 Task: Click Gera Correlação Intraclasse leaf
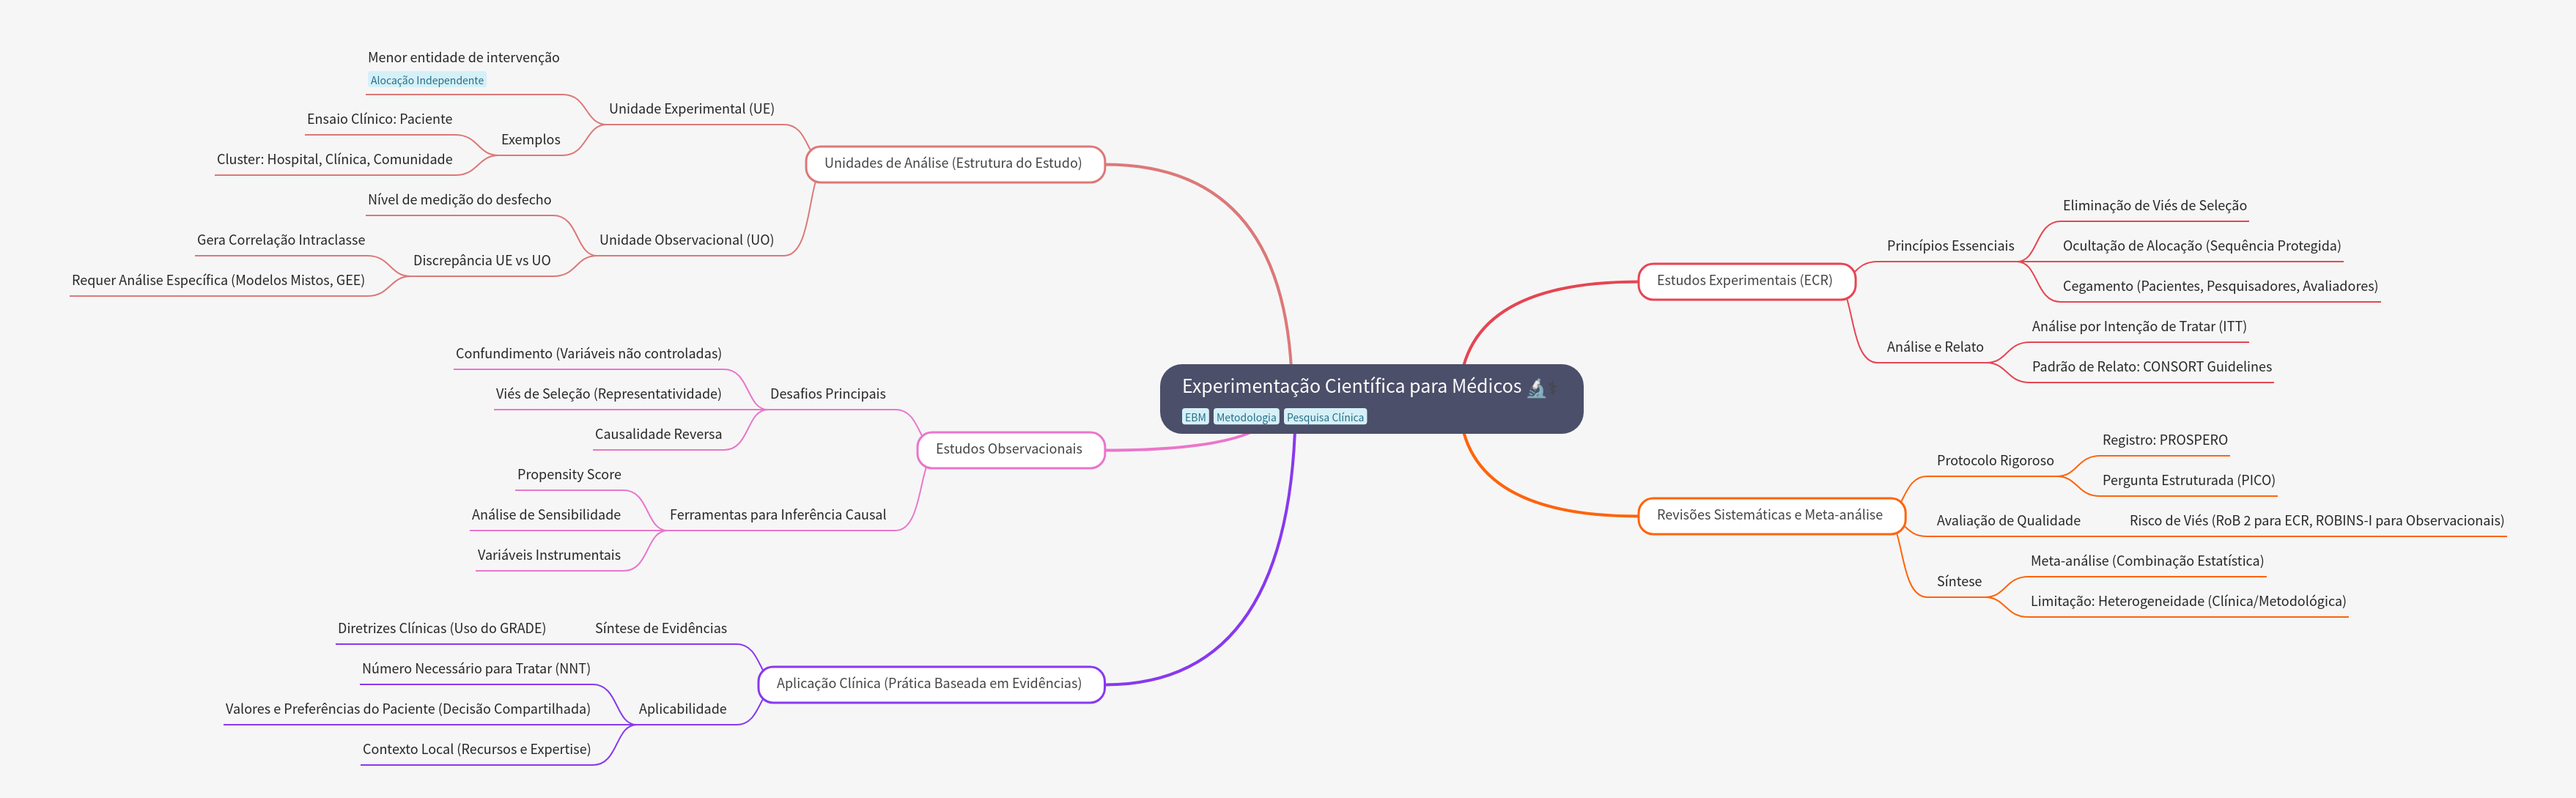tap(280, 240)
